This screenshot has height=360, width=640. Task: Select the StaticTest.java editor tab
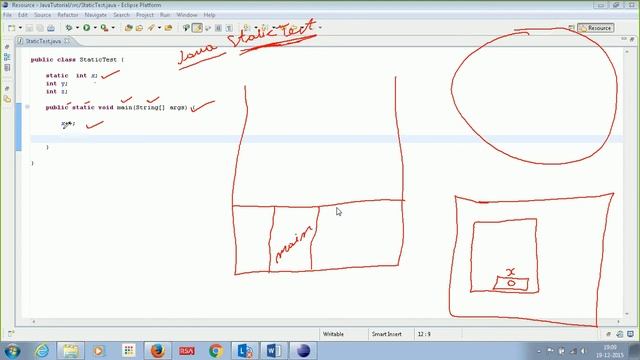tap(43, 41)
